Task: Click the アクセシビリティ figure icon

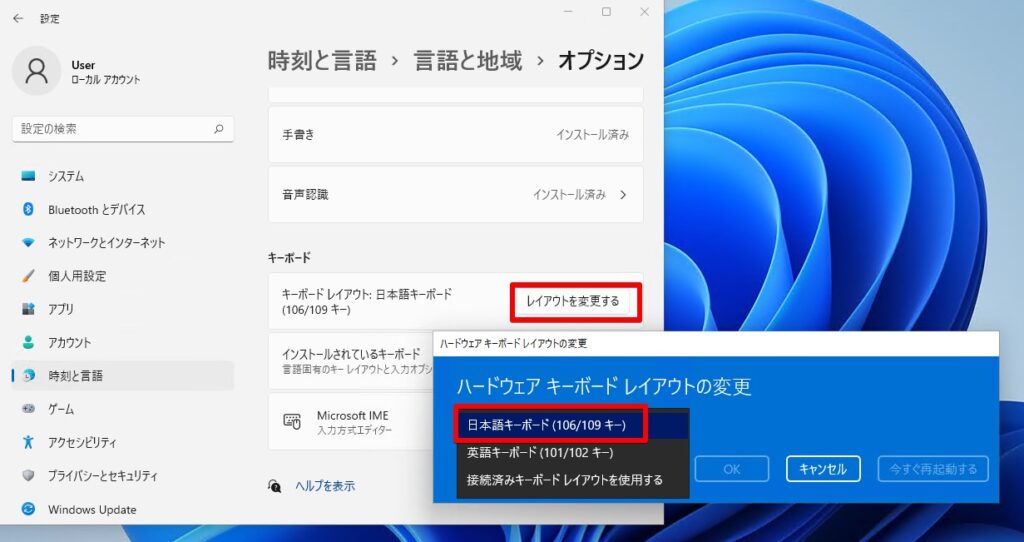Action: coord(28,442)
